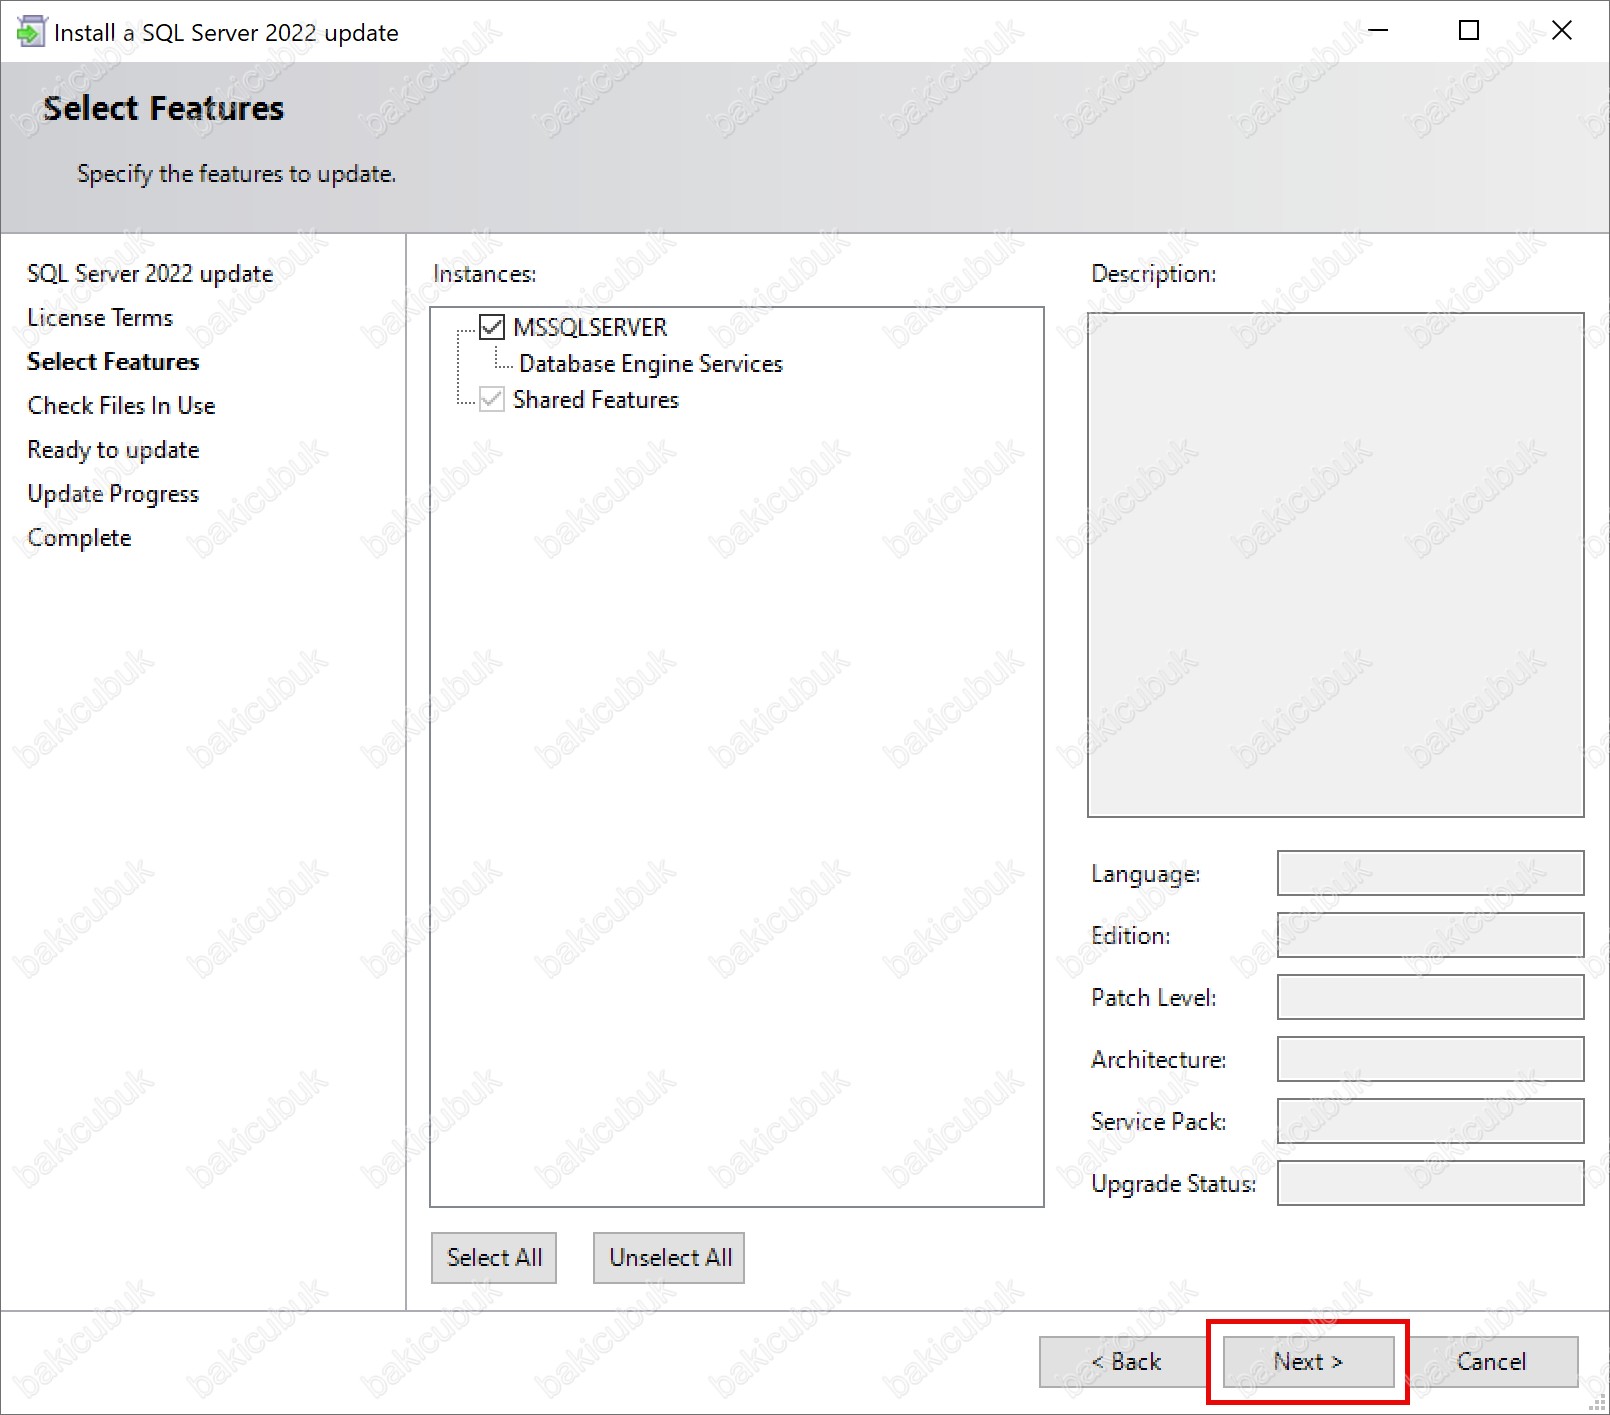The image size is (1610, 1415).
Task: Click the SQL Server installer title bar icon
Action: 31,32
